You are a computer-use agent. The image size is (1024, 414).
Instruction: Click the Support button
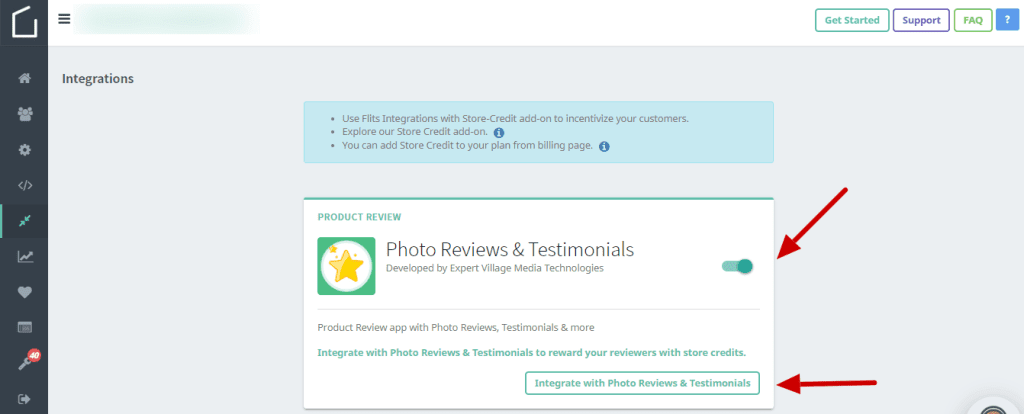coord(921,20)
